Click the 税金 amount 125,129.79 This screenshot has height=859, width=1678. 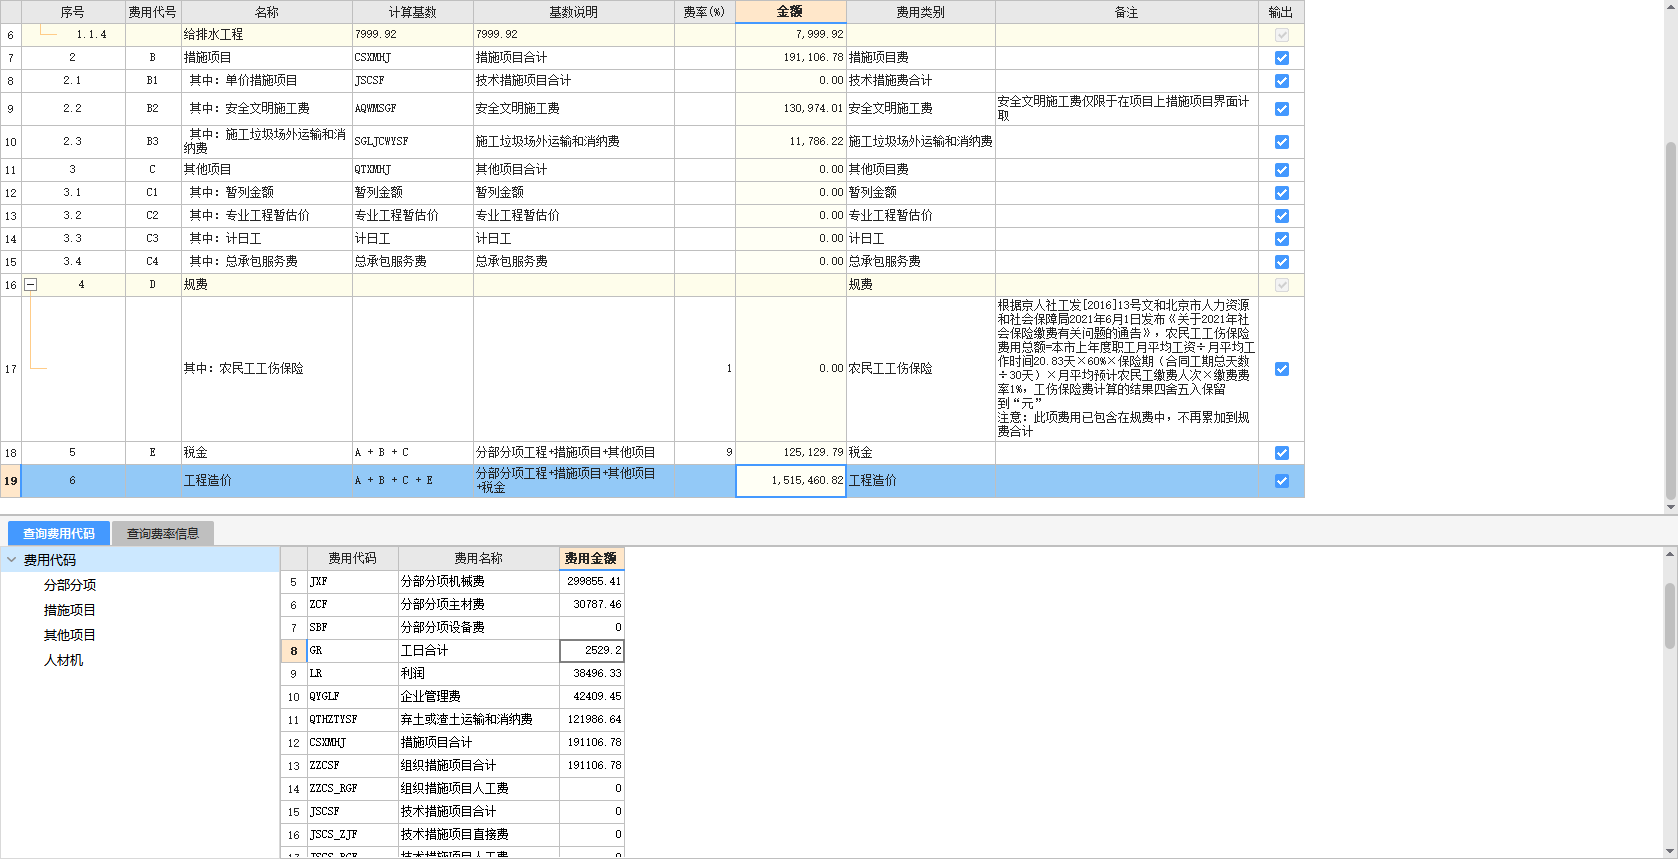click(791, 453)
